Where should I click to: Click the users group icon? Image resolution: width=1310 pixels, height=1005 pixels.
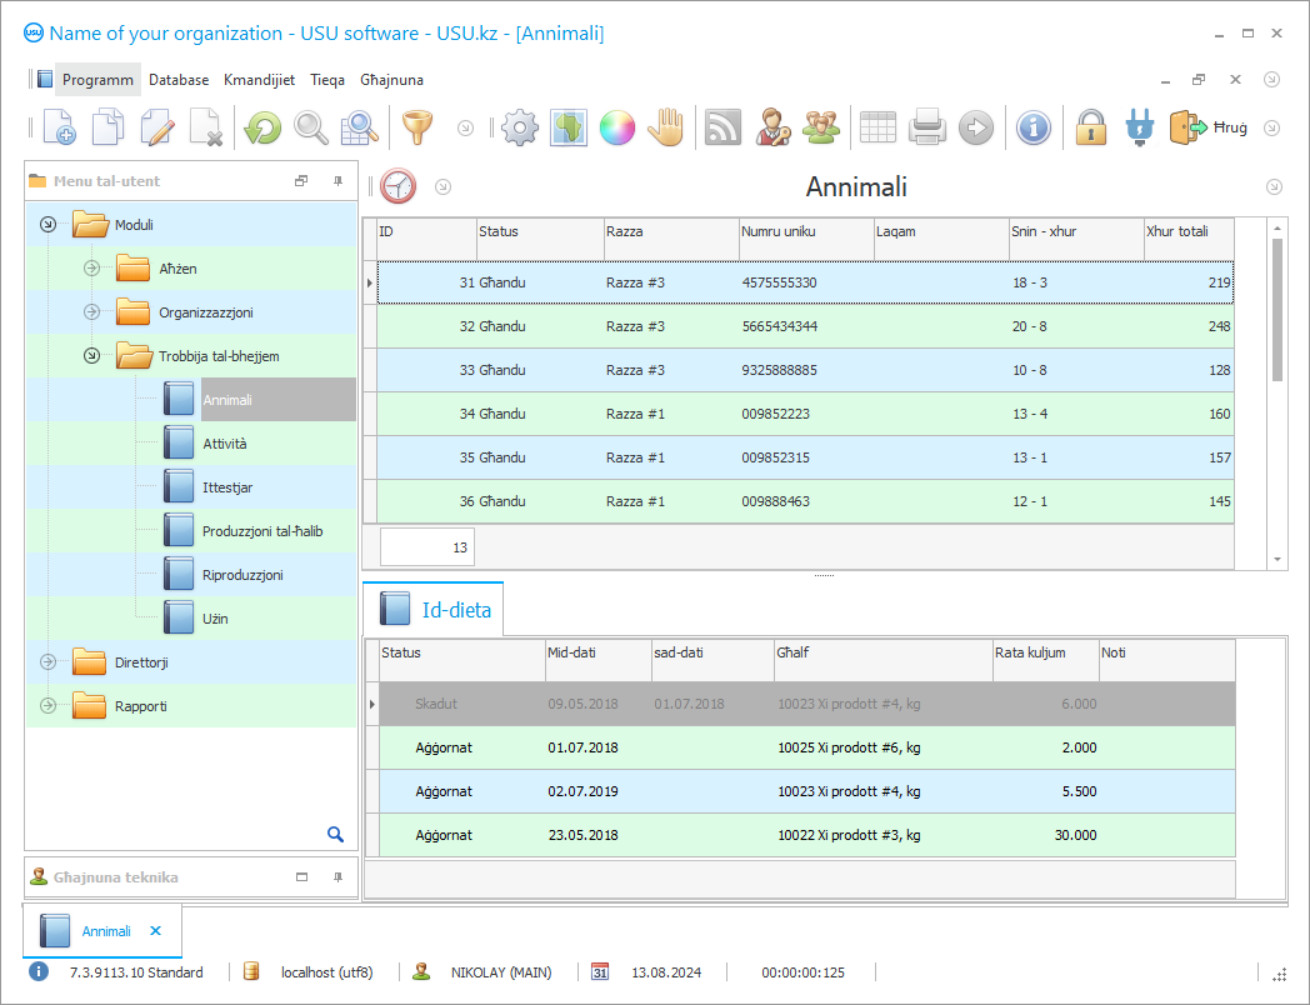[821, 128]
